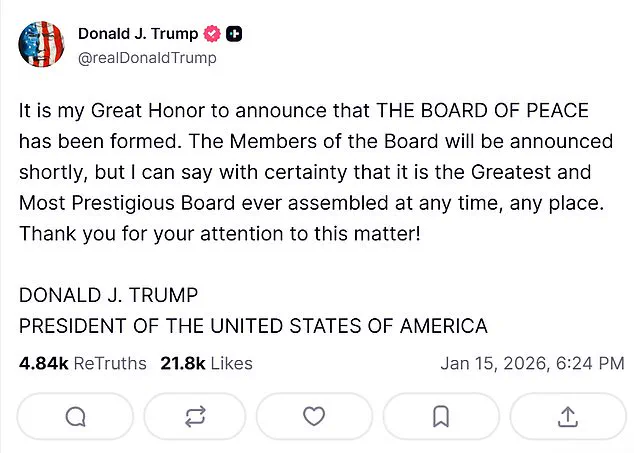Open Donald J. Trump's profile avatar
634x453 pixels.
[39, 45]
